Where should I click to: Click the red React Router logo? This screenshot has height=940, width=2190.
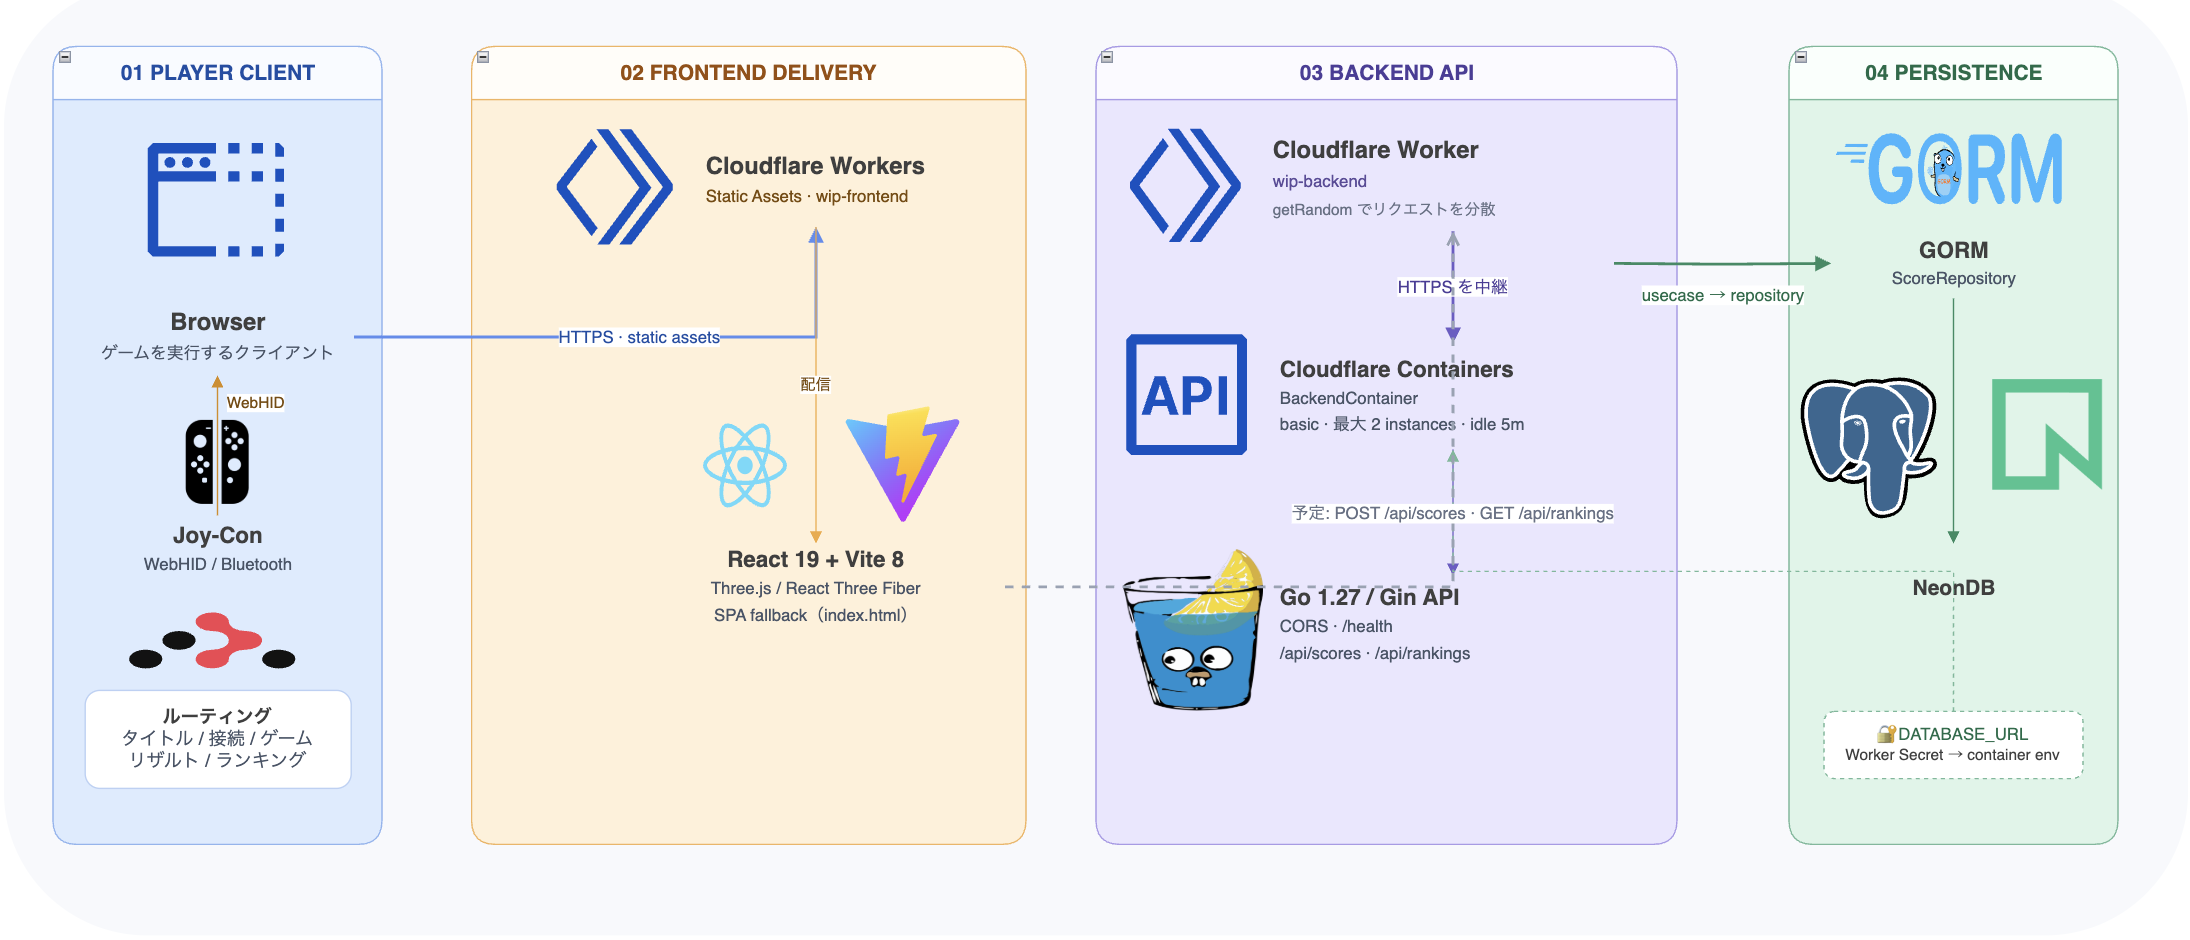pos(212,640)
